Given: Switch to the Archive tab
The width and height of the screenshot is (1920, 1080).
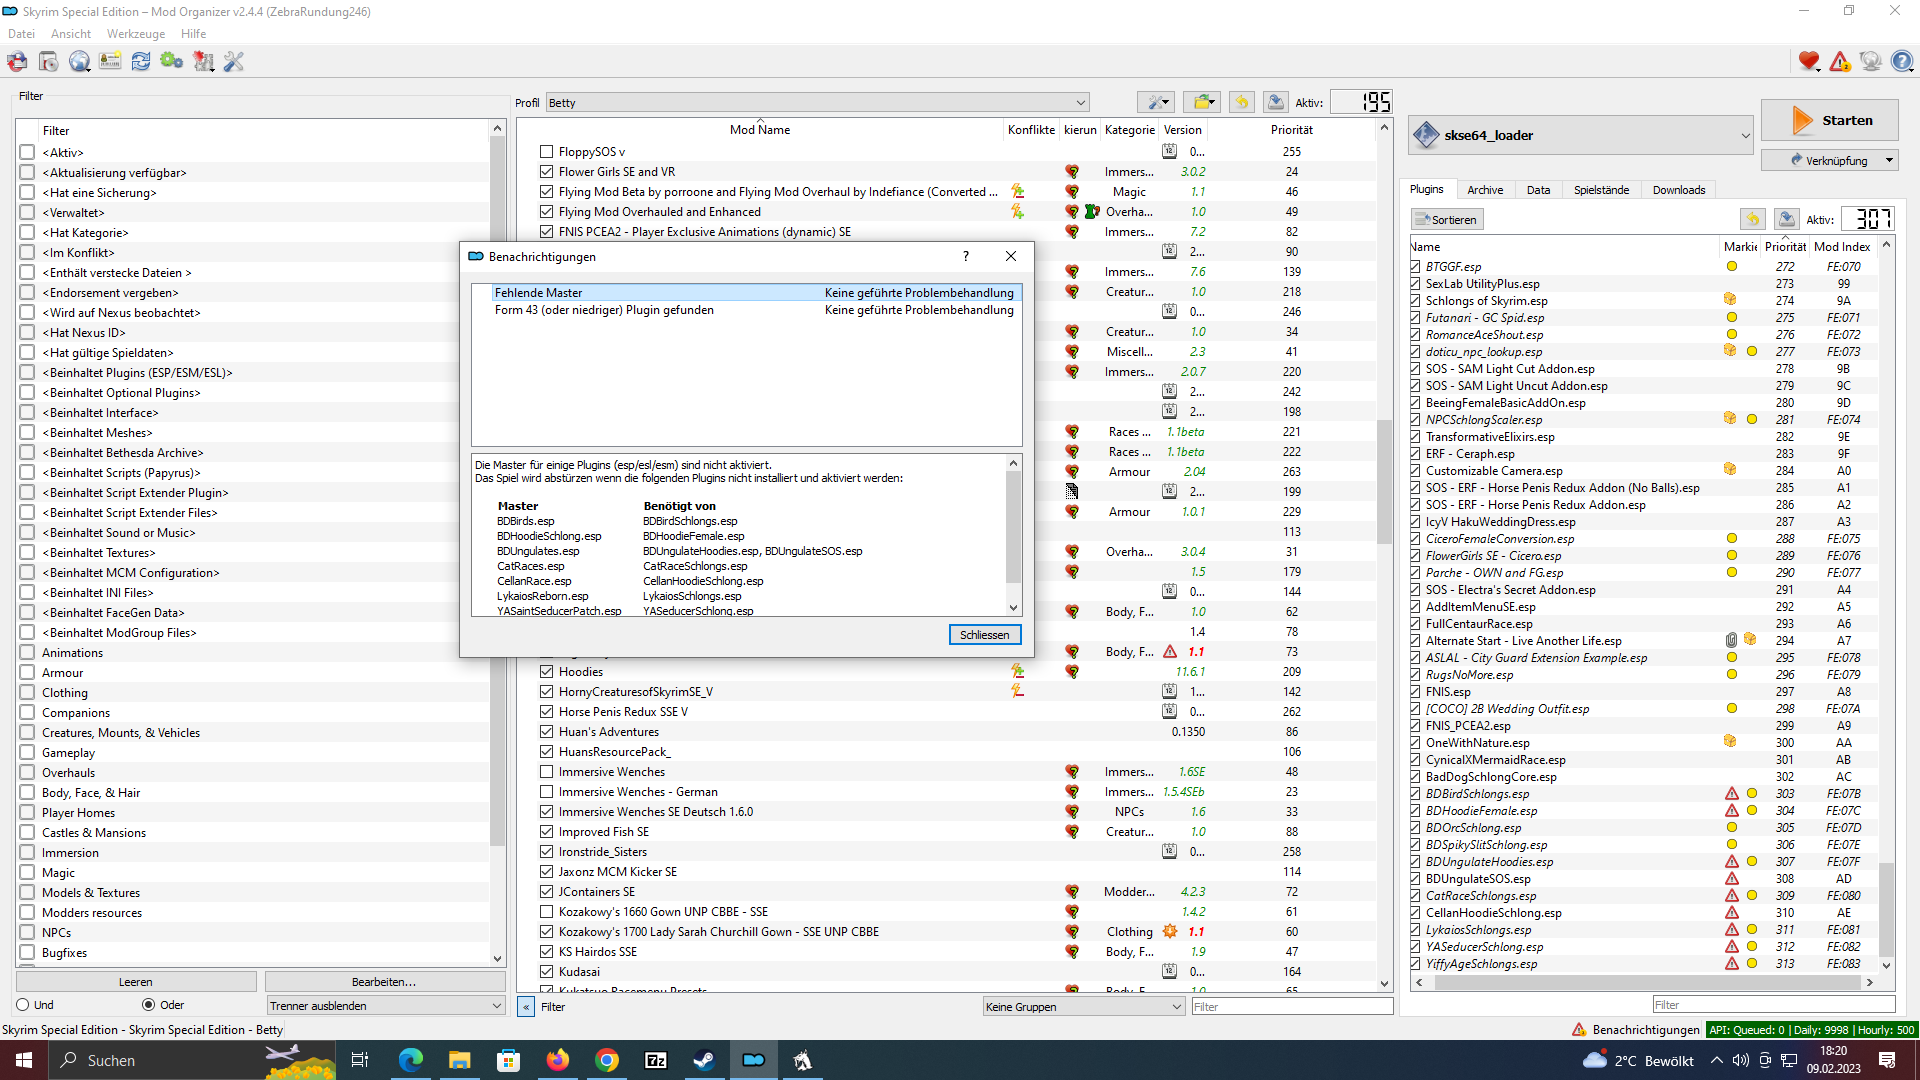Looking at the screenshot, I should 1485,190.
